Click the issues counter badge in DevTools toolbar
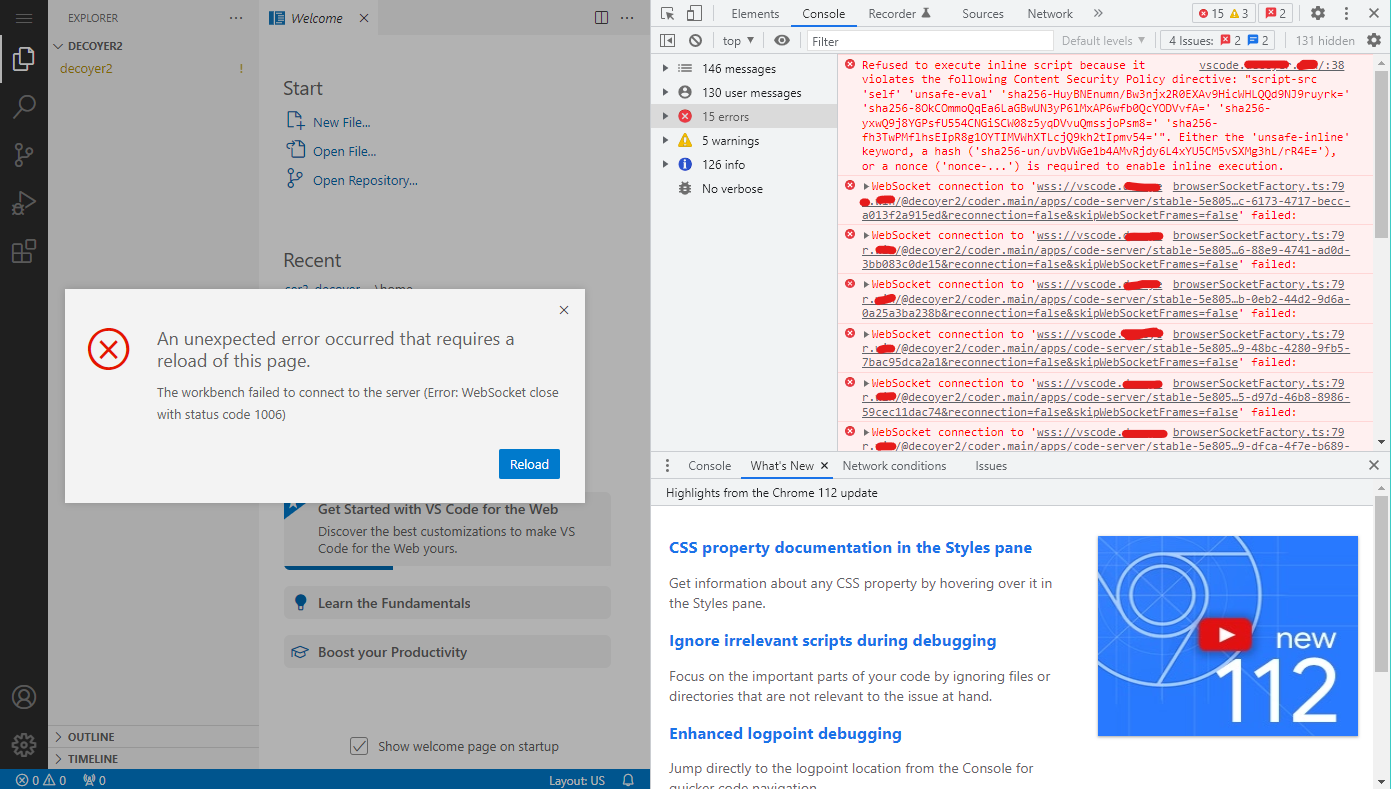This screenshot has height=789, width=1391. (1273, 13)
